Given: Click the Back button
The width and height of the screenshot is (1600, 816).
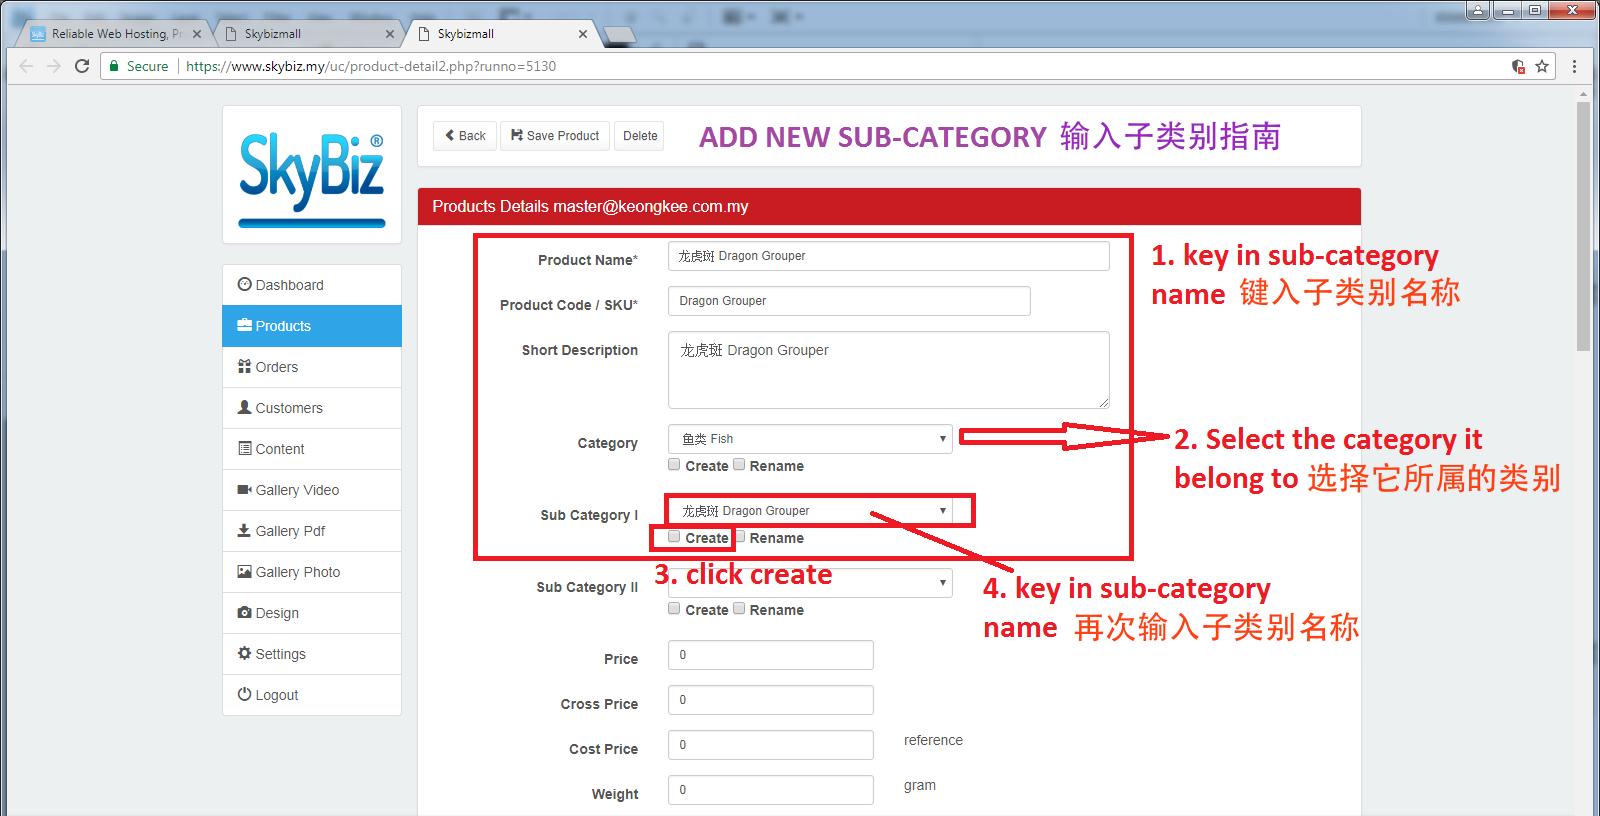Looking at the screenshot, I should (x=465, y=136).
